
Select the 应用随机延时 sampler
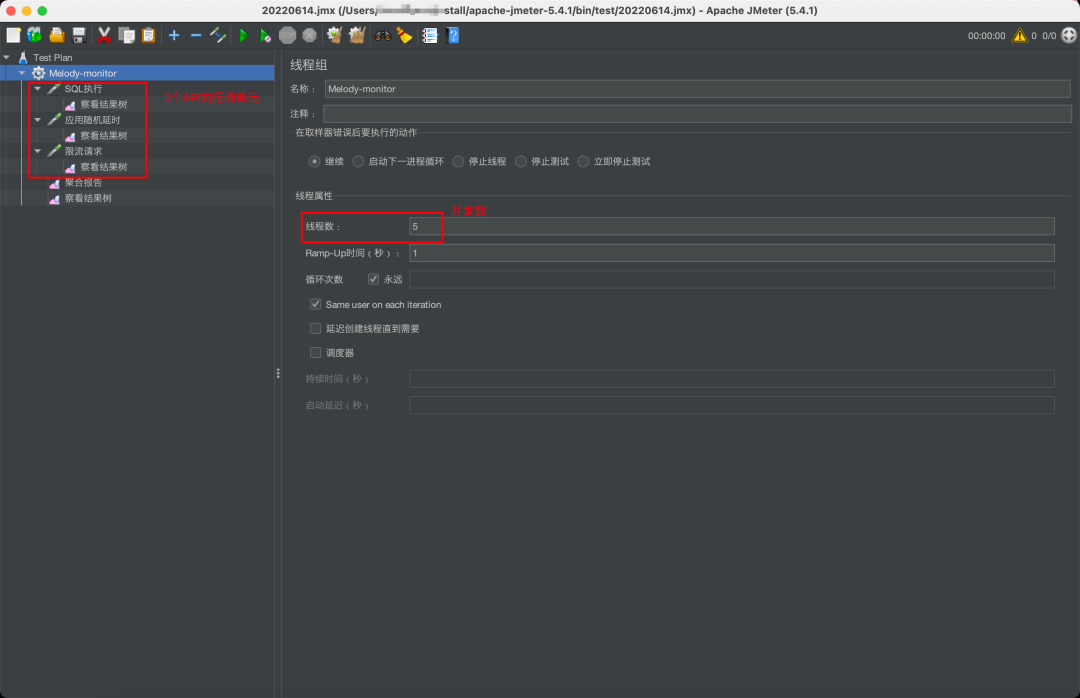point(92,120)
